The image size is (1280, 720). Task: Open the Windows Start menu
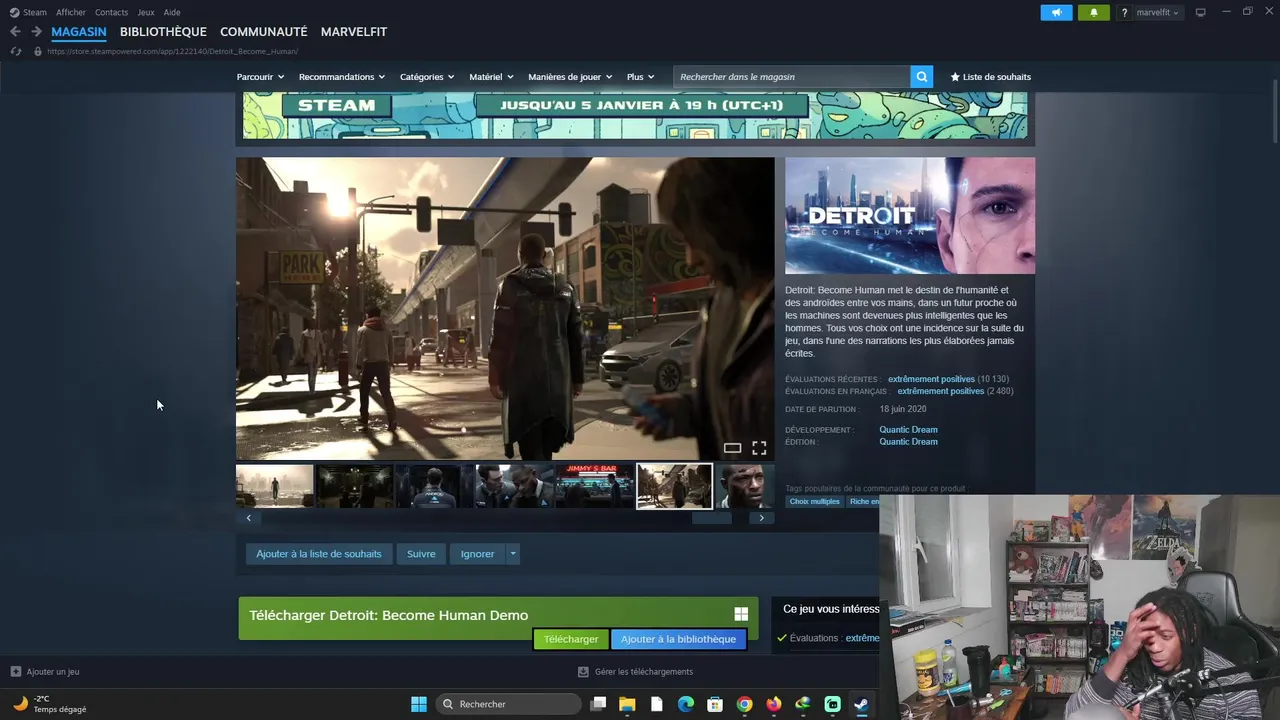pos(419,704)
